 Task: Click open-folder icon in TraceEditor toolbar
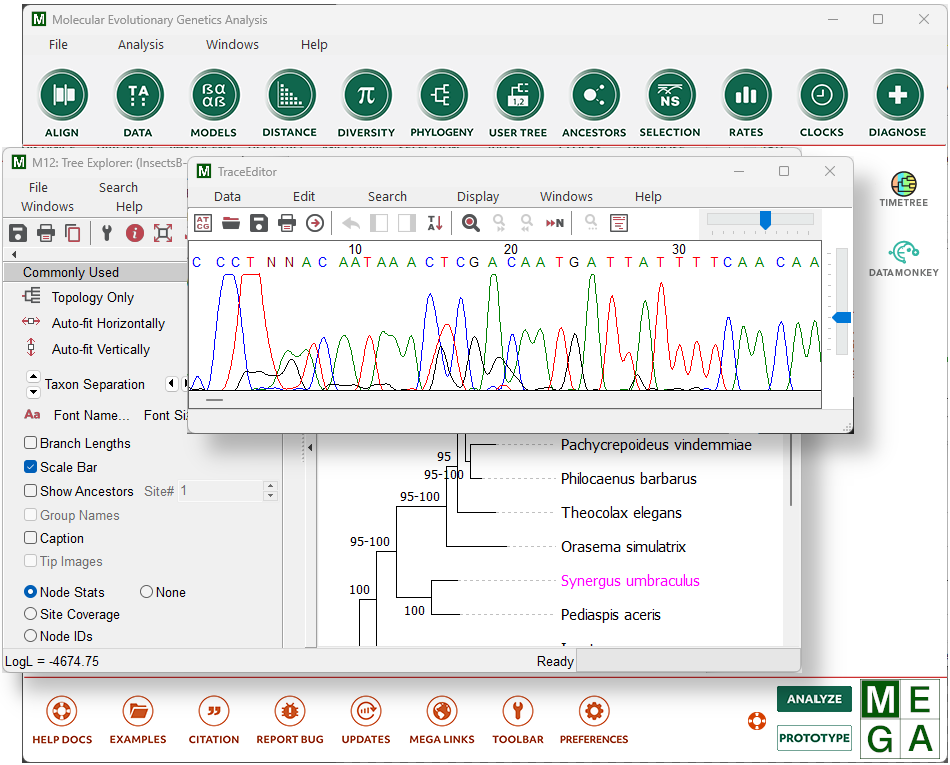[x=231, y=223]
